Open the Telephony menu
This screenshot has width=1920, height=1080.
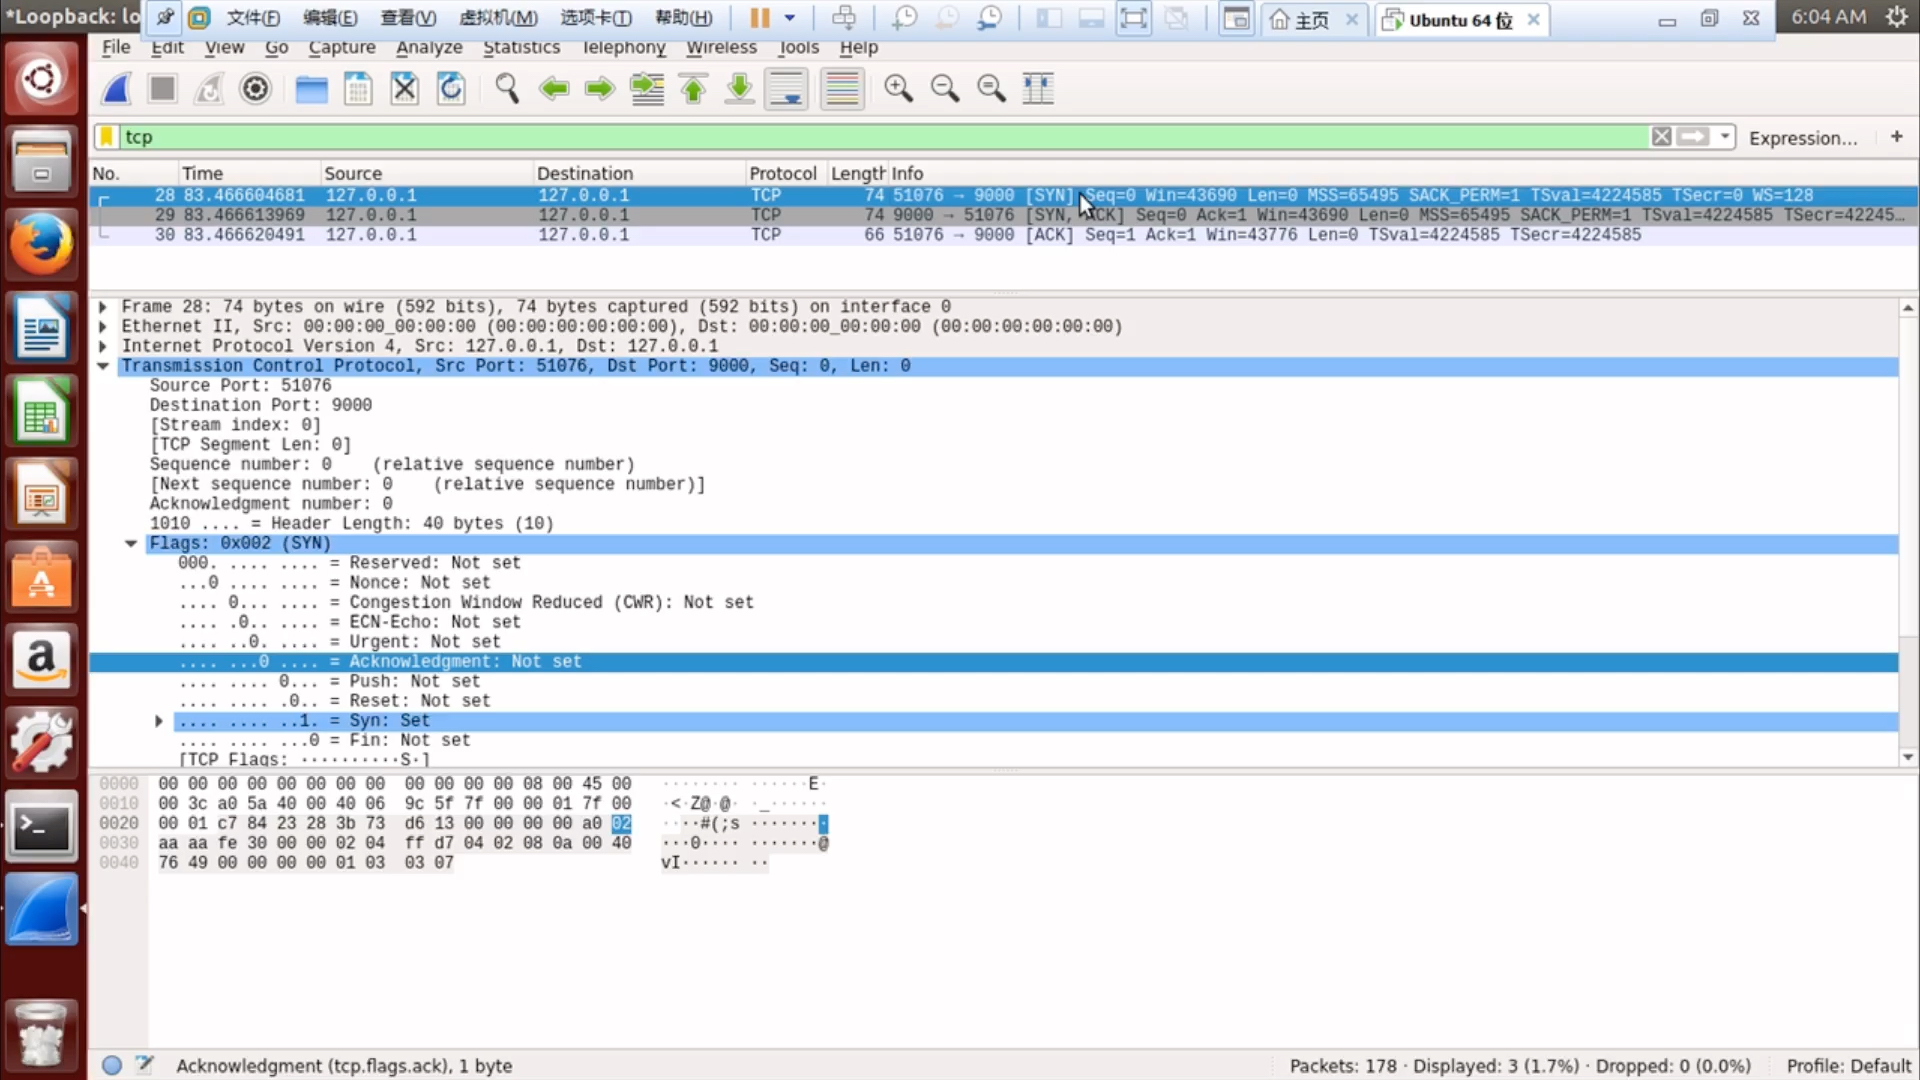(x=623, y=47)
